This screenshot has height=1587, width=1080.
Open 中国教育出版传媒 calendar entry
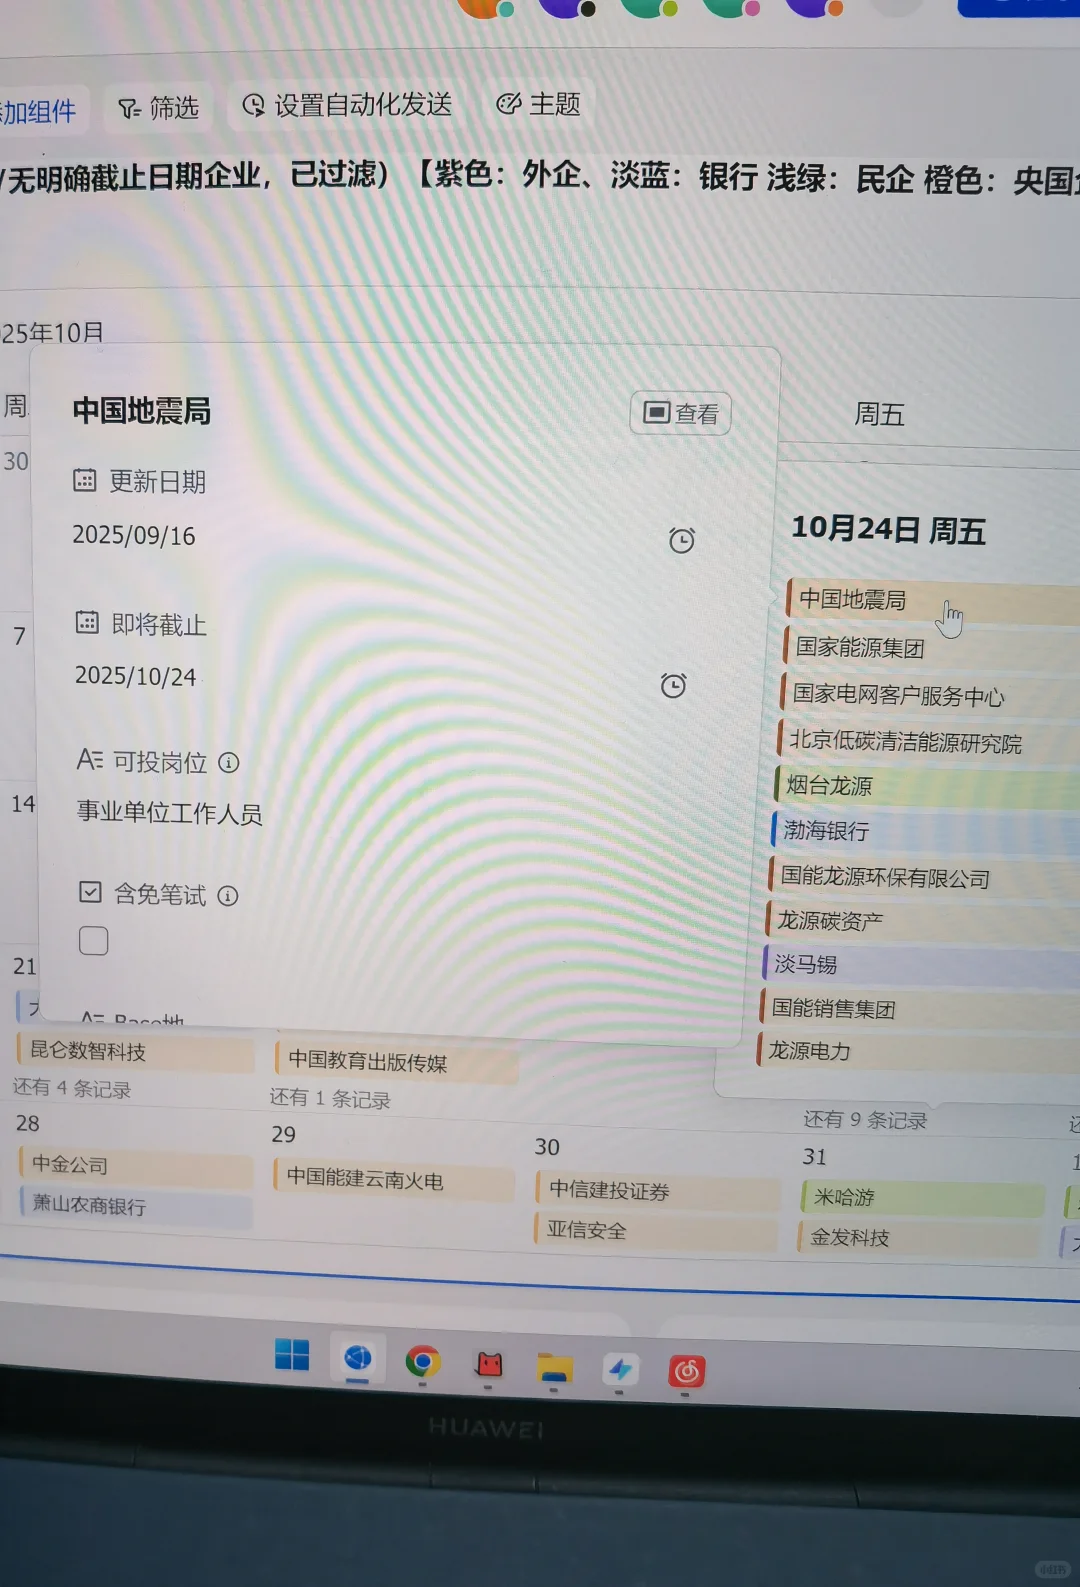[397, 1062]
